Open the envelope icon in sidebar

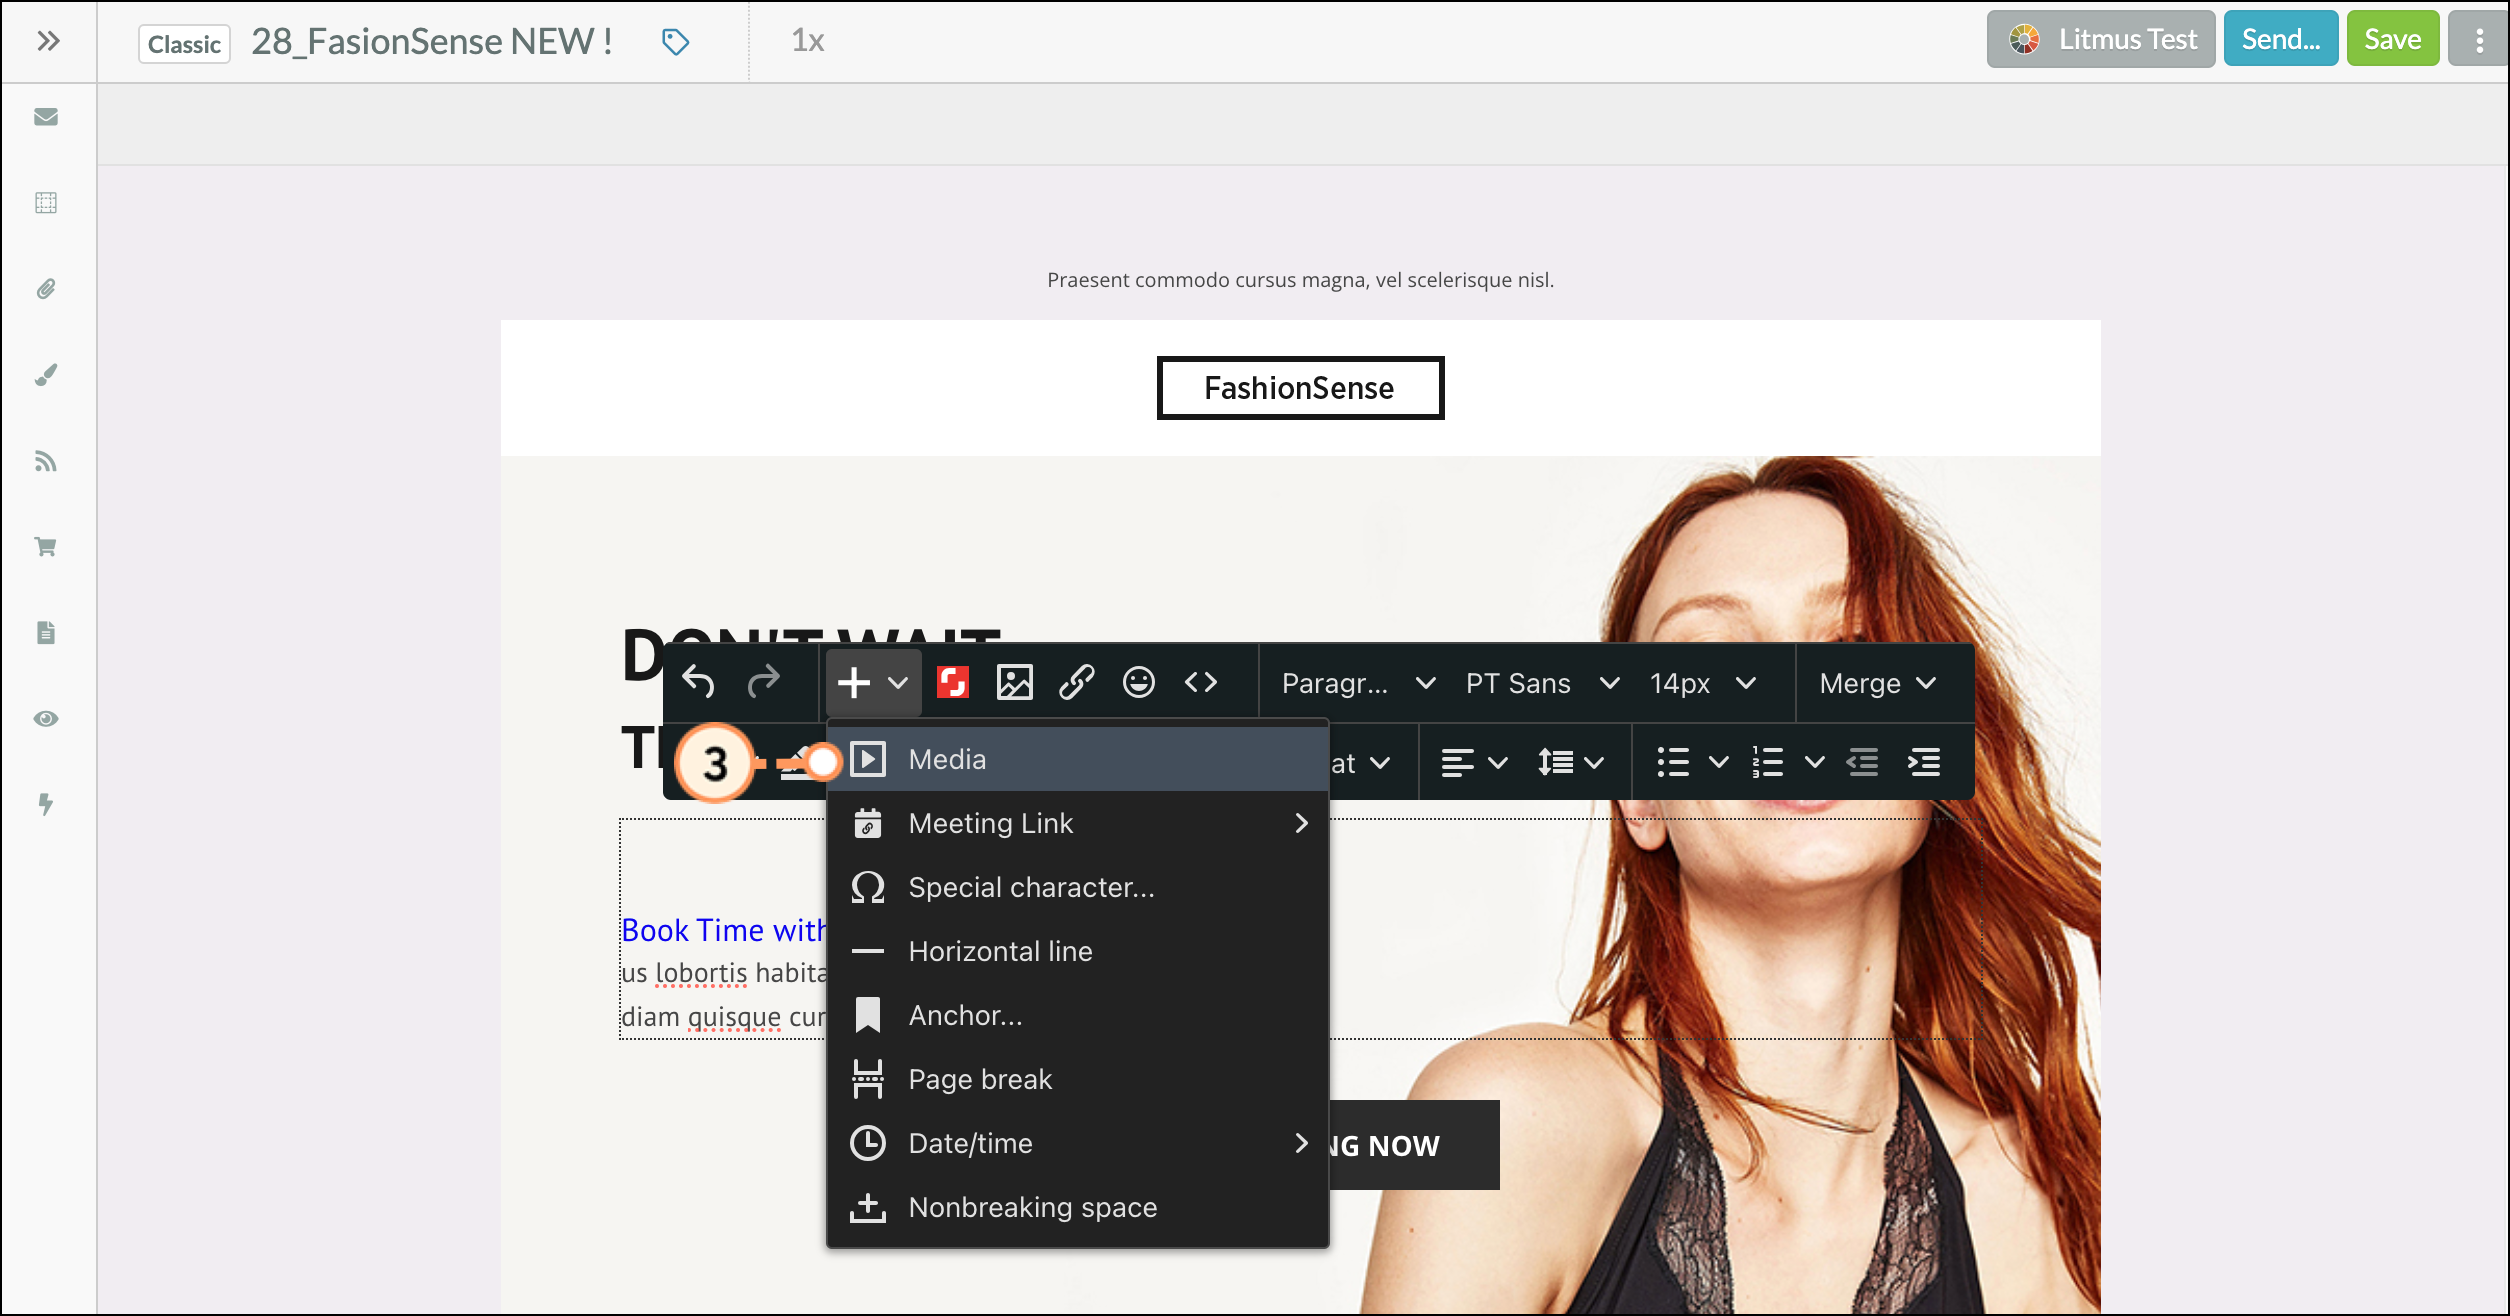click(46, 117)
